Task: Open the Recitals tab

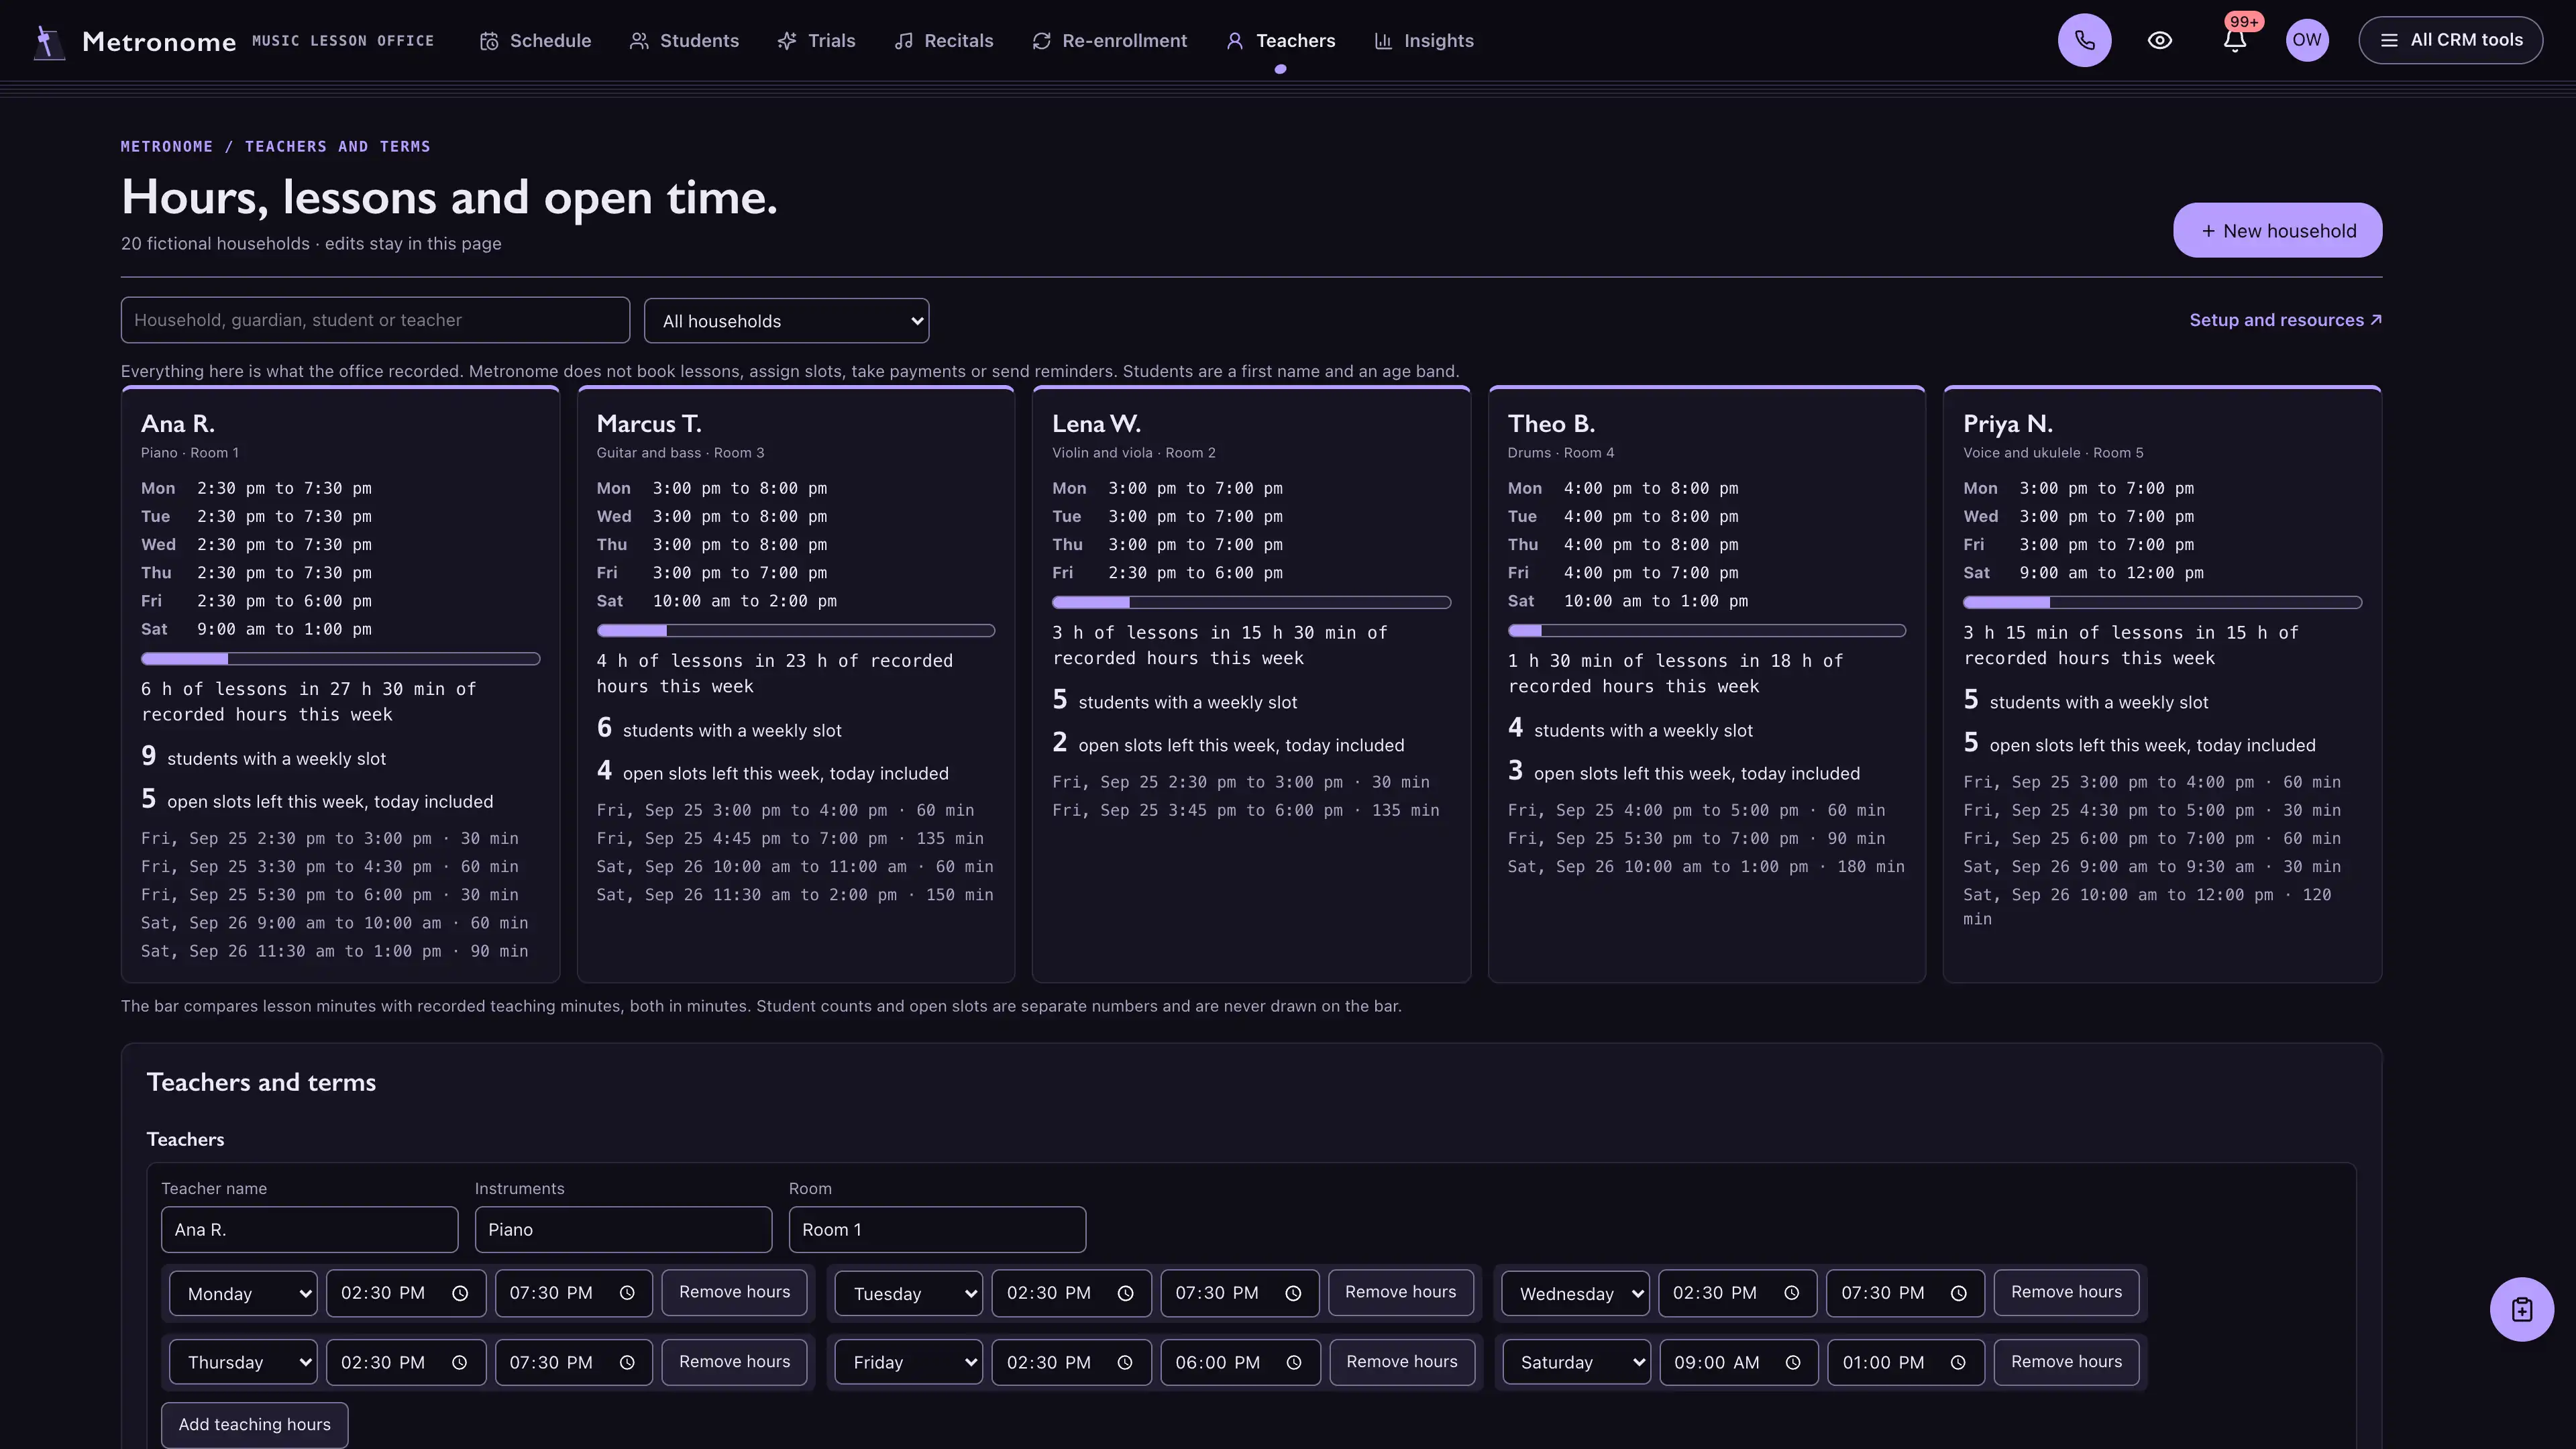Action: [x=943, y=41]
